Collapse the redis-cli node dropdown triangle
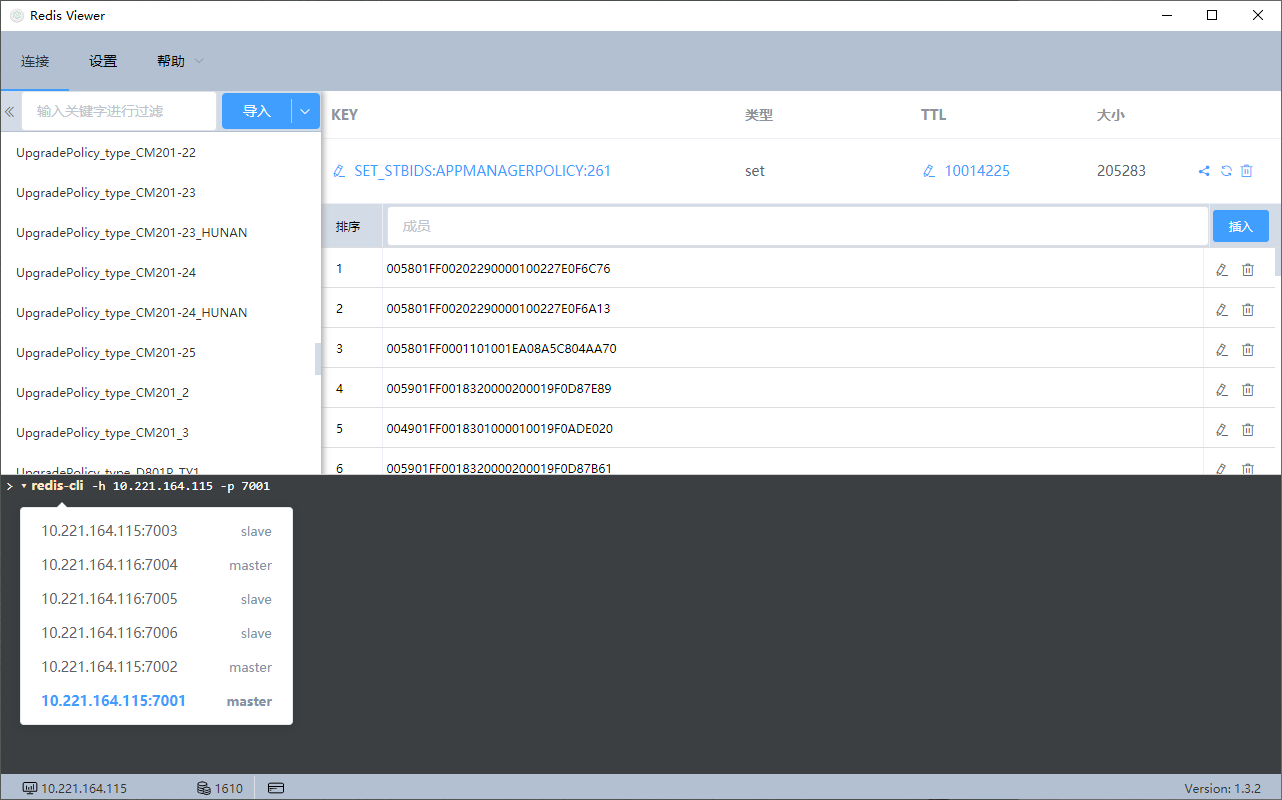Screen dimensions: 1282x800 point(24,486)
